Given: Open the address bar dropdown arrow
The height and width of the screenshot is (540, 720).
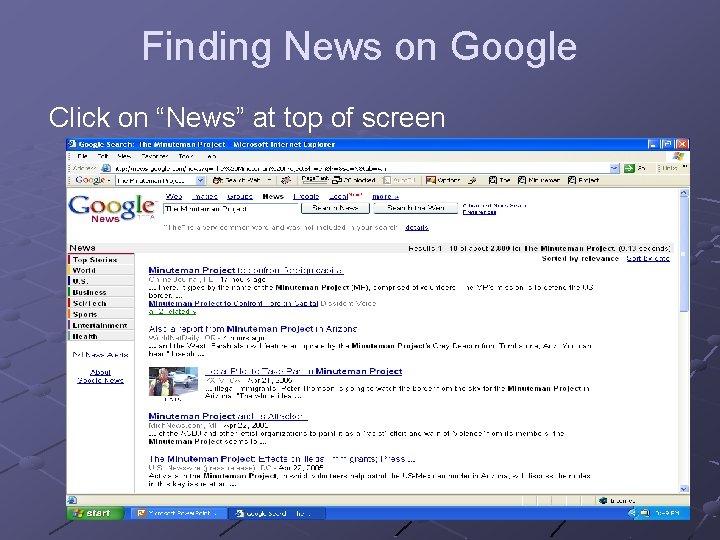Looking at the screenshot, I should pyautogui.click(x=614, y=168).
